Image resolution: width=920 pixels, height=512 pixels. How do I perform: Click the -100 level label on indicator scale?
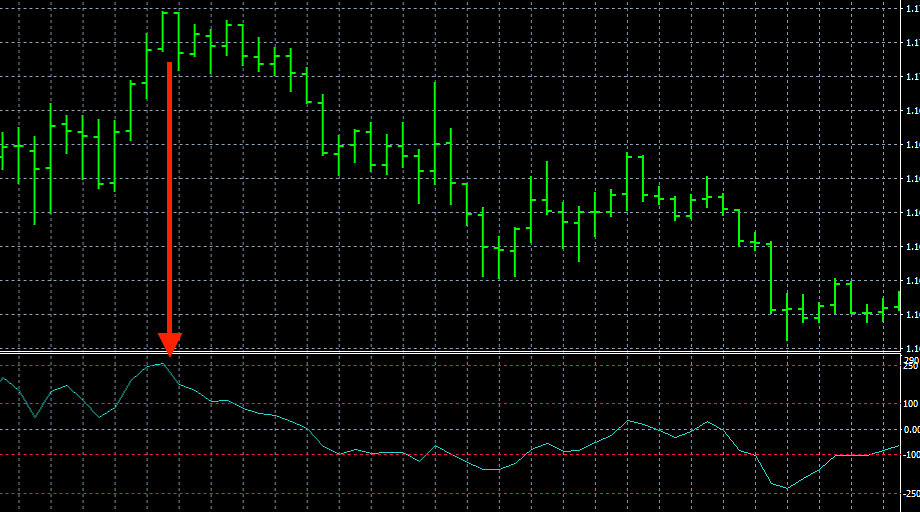(911, 455)
